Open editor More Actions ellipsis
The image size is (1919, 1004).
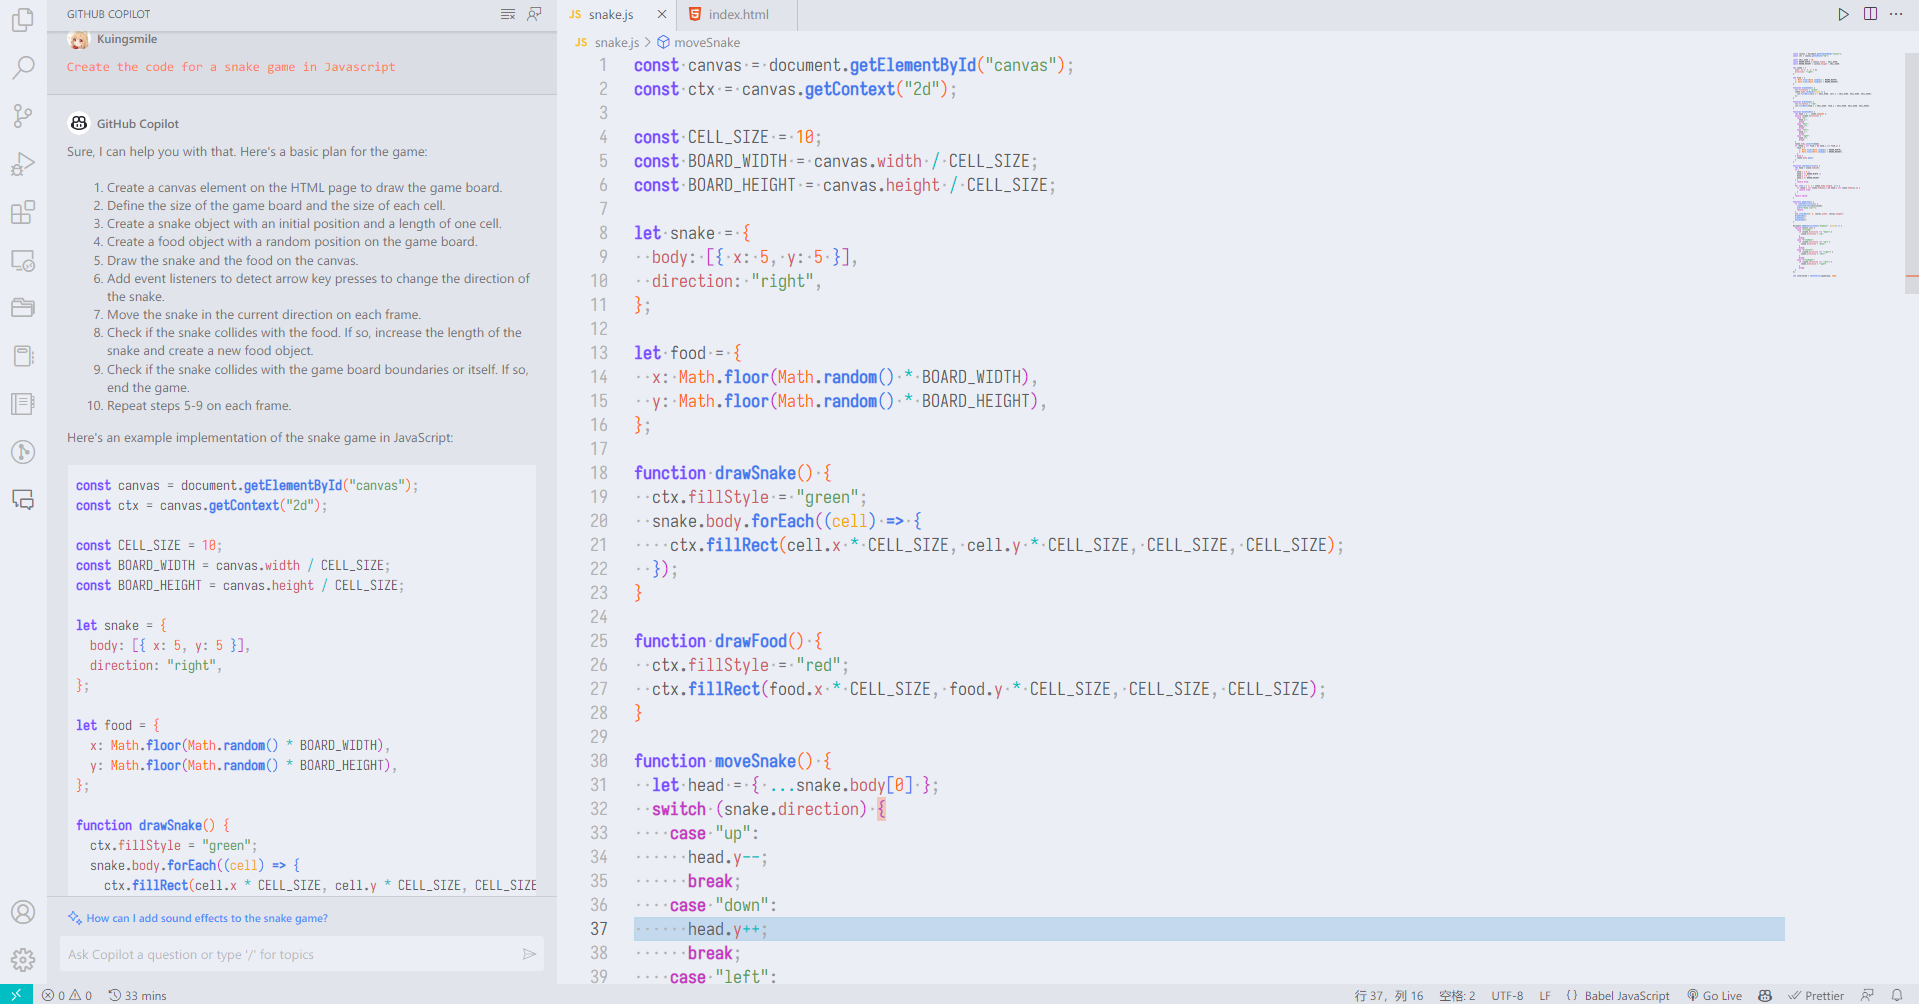point(1896,14)
